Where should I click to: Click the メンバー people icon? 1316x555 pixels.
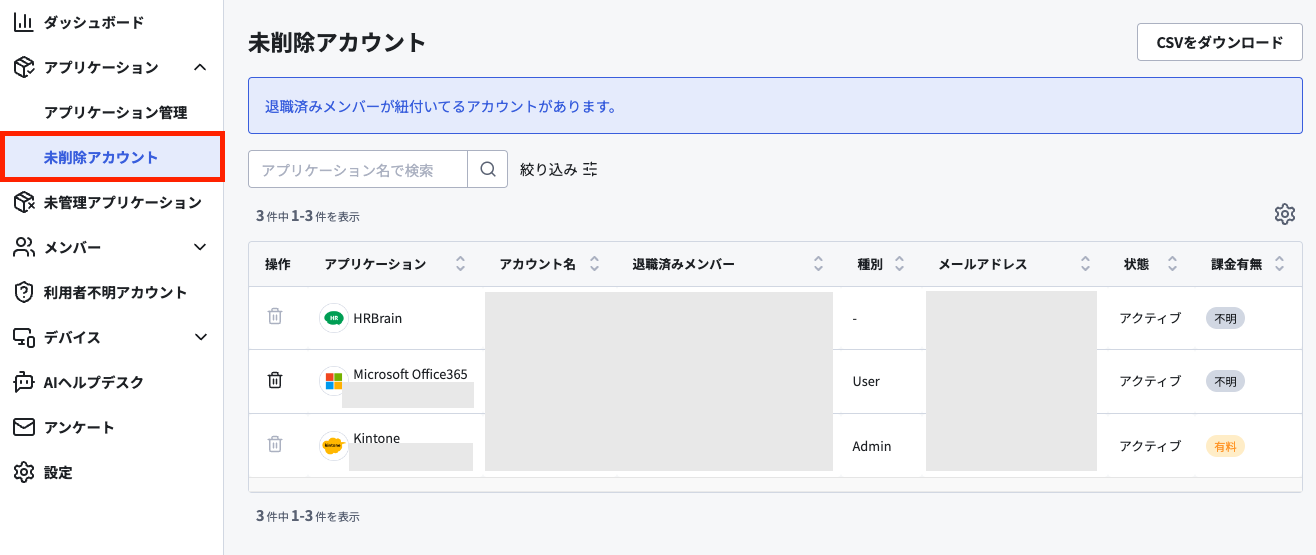pos(24,247)
